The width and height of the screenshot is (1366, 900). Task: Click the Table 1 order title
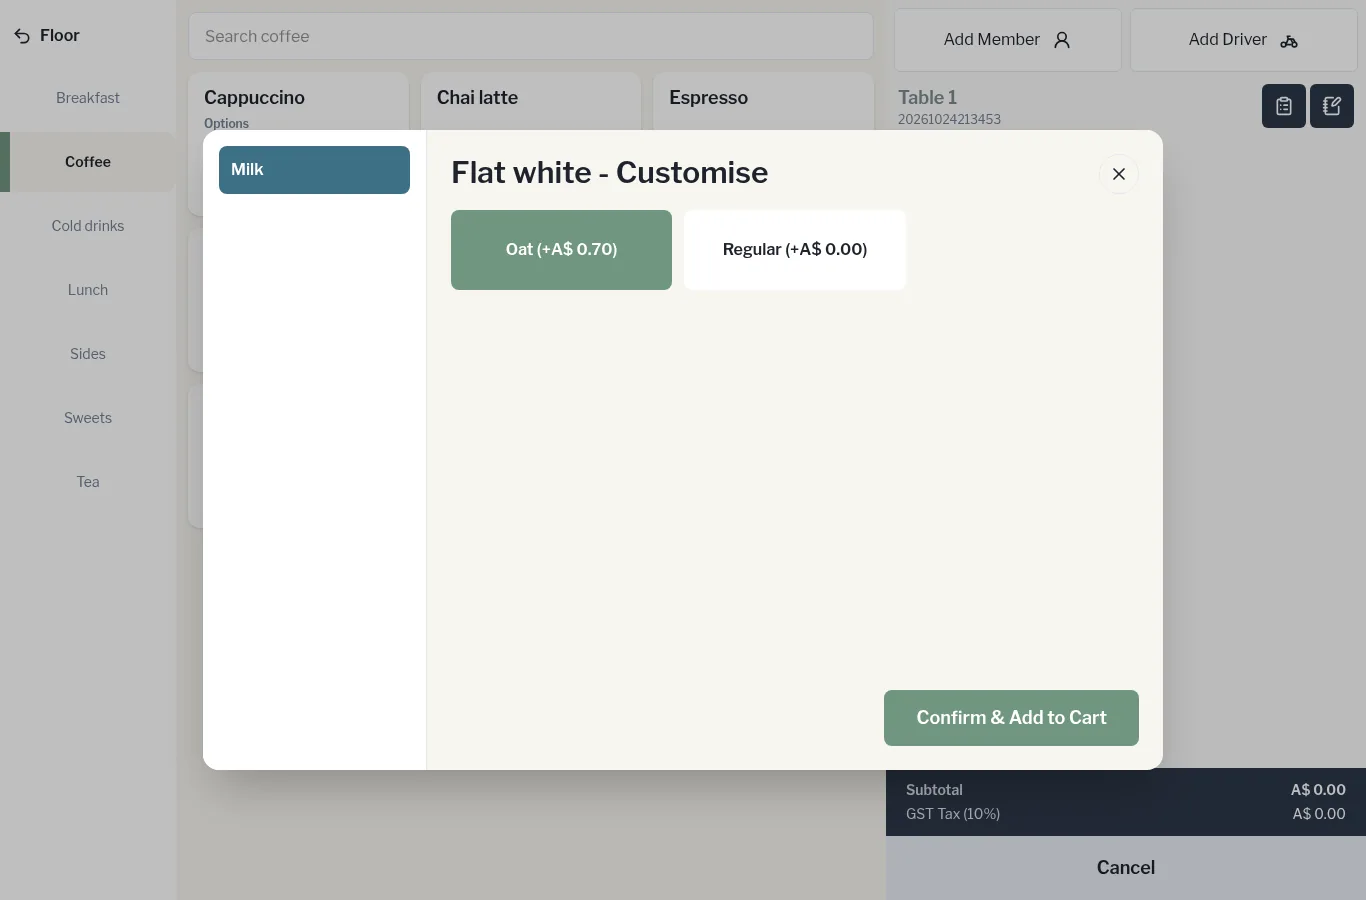[927, 97]
